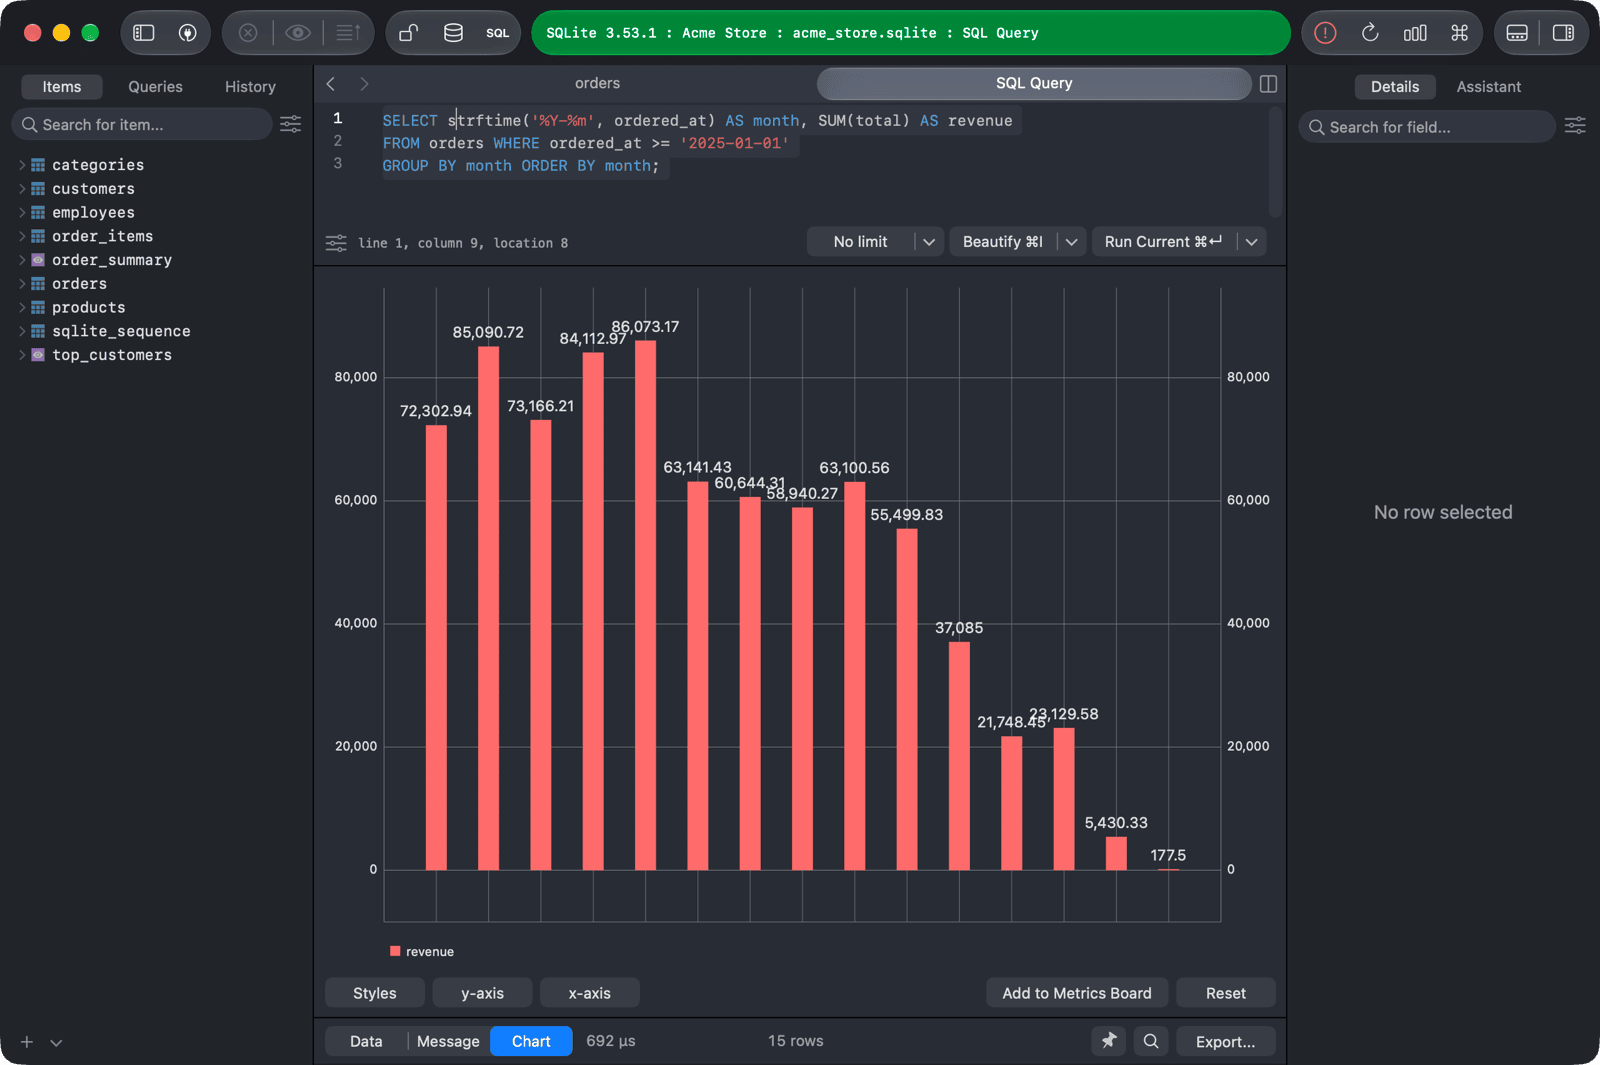The height and width of the screenshot is (1065, 1600).
Task: Click the command key shortcut icon
Action: pyautogui.click(x=1460, y=33)
